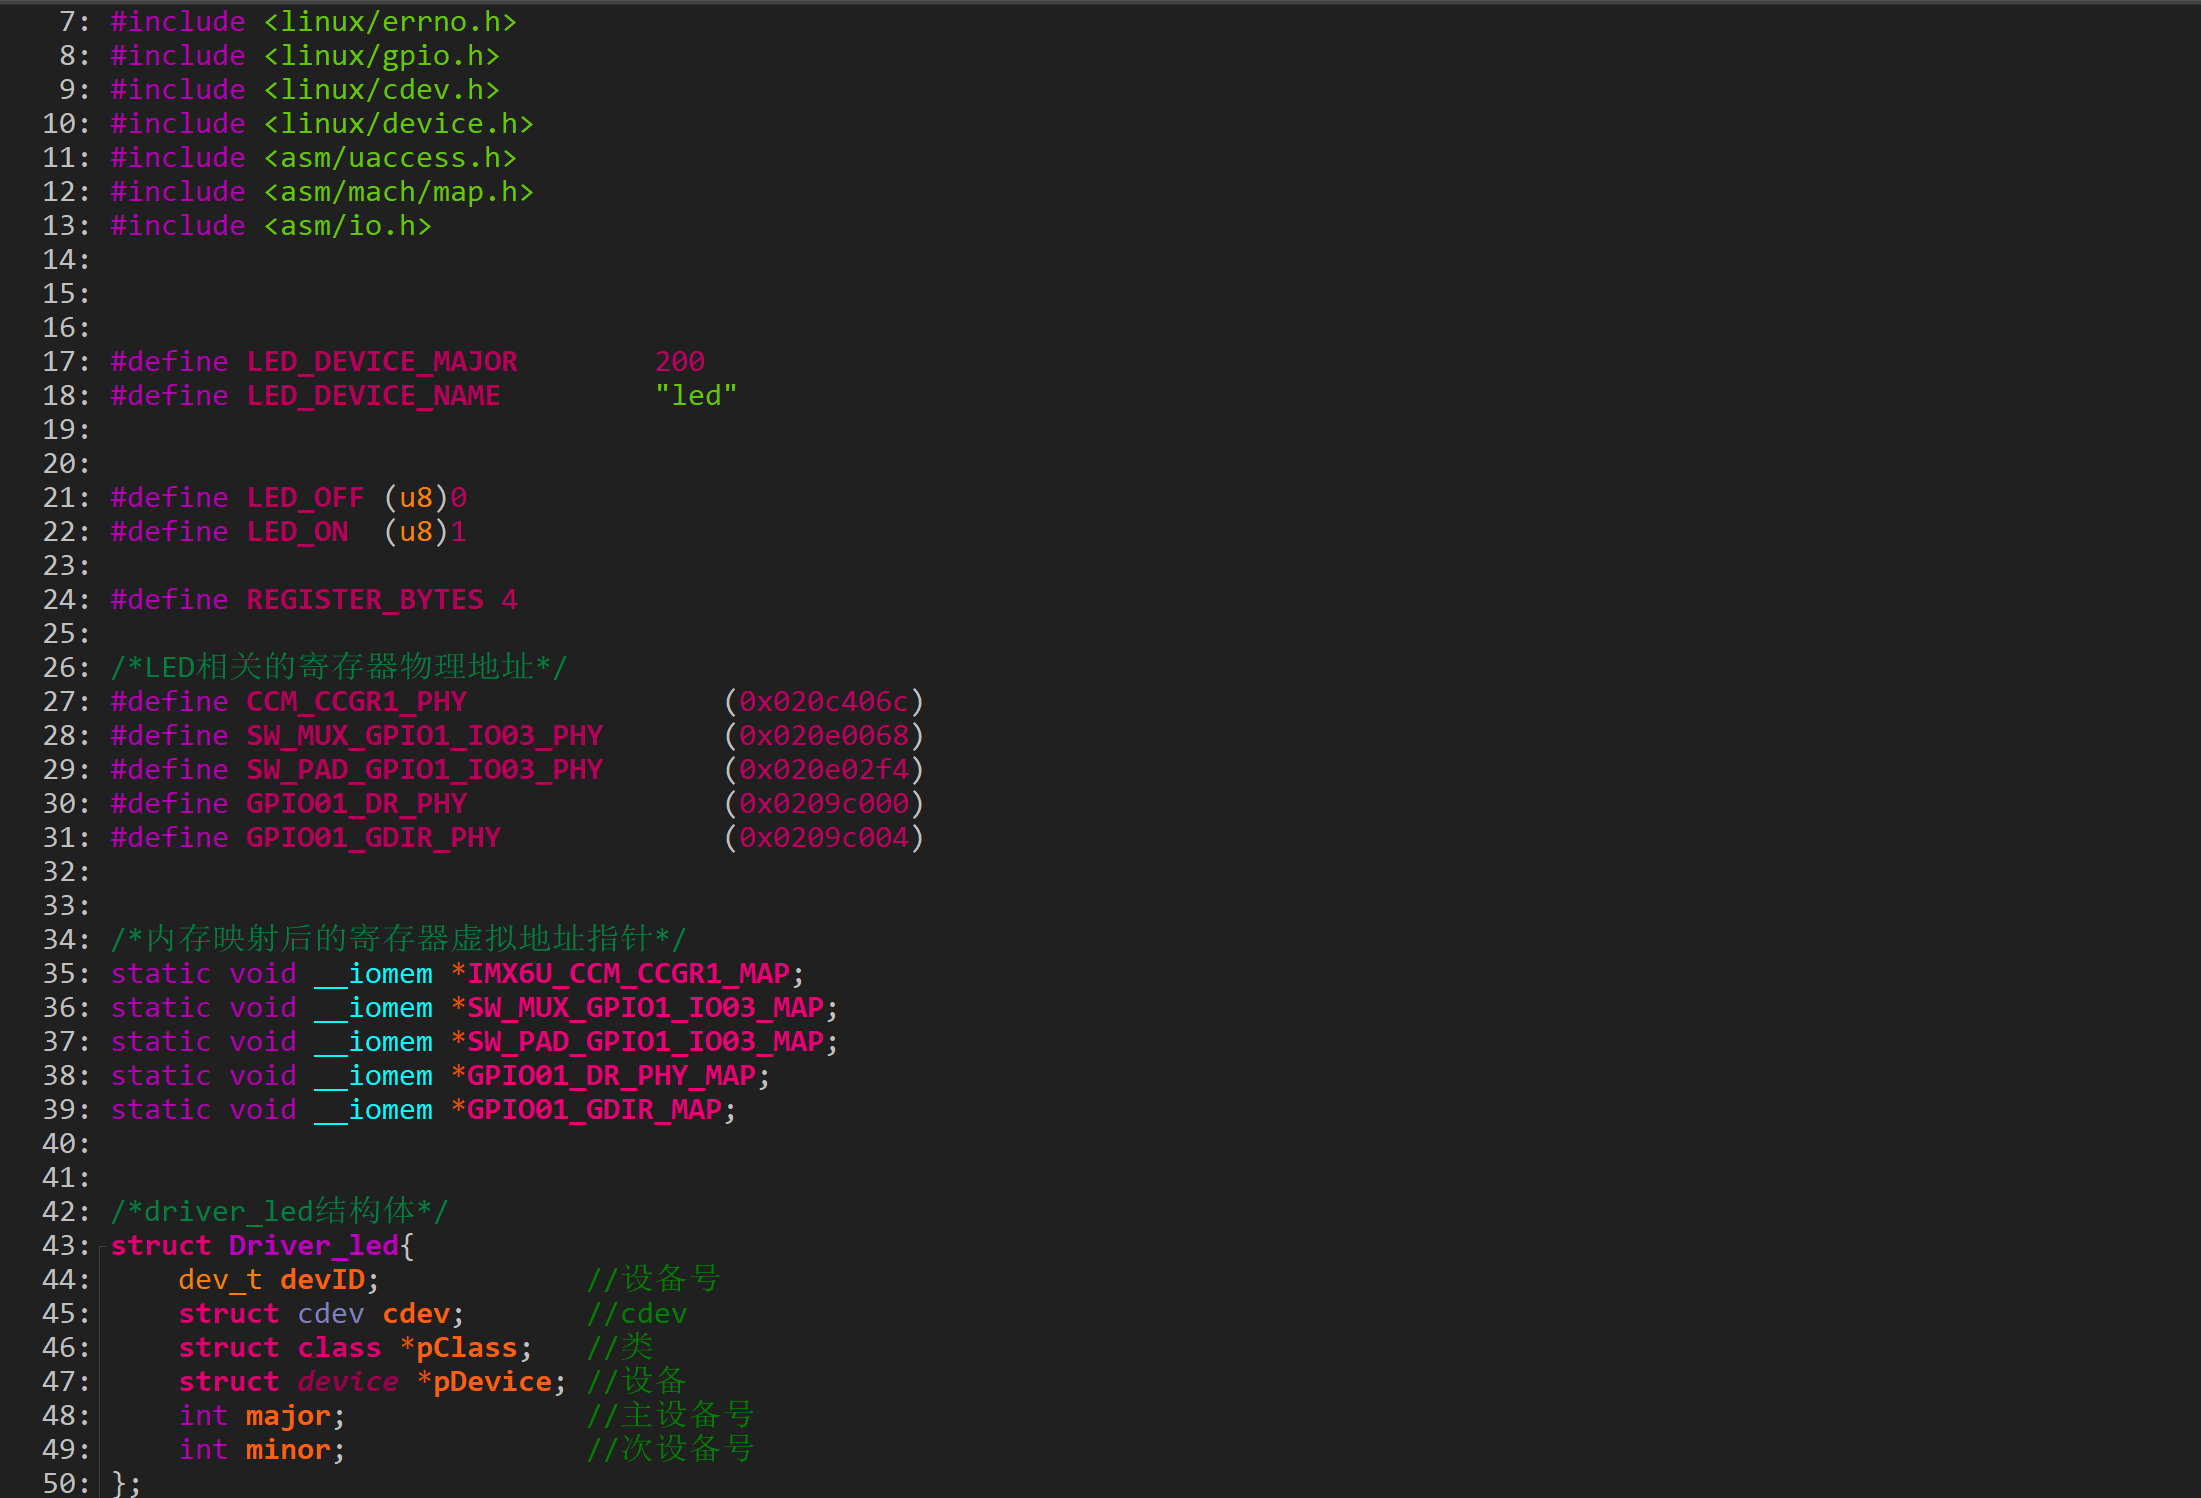2201x1498 pixels.
Task: Click the address 0x0209c000
Action: [823, 804]
